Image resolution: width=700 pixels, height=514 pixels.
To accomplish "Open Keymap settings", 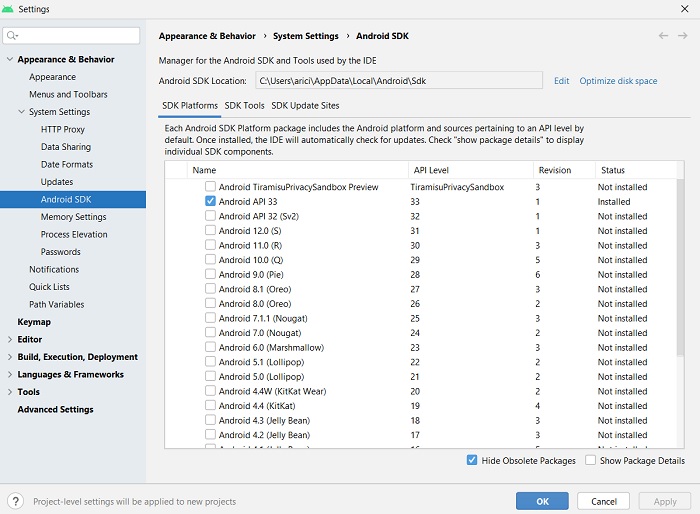I will 34,322.
